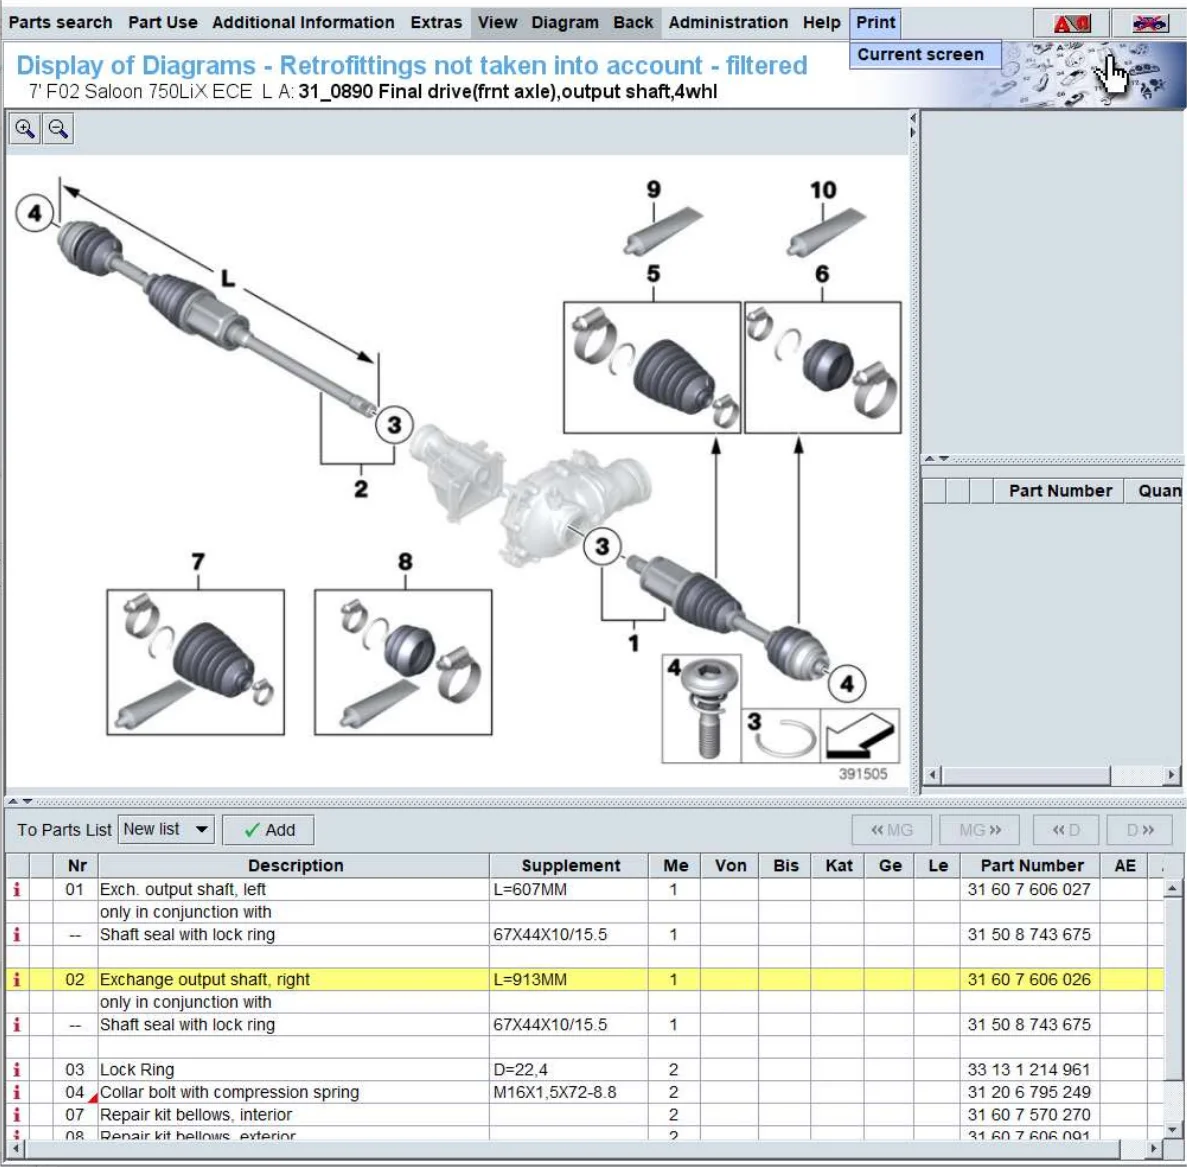
Task: Click repair kit box labeled 8
Action: [x=403, y=662]
